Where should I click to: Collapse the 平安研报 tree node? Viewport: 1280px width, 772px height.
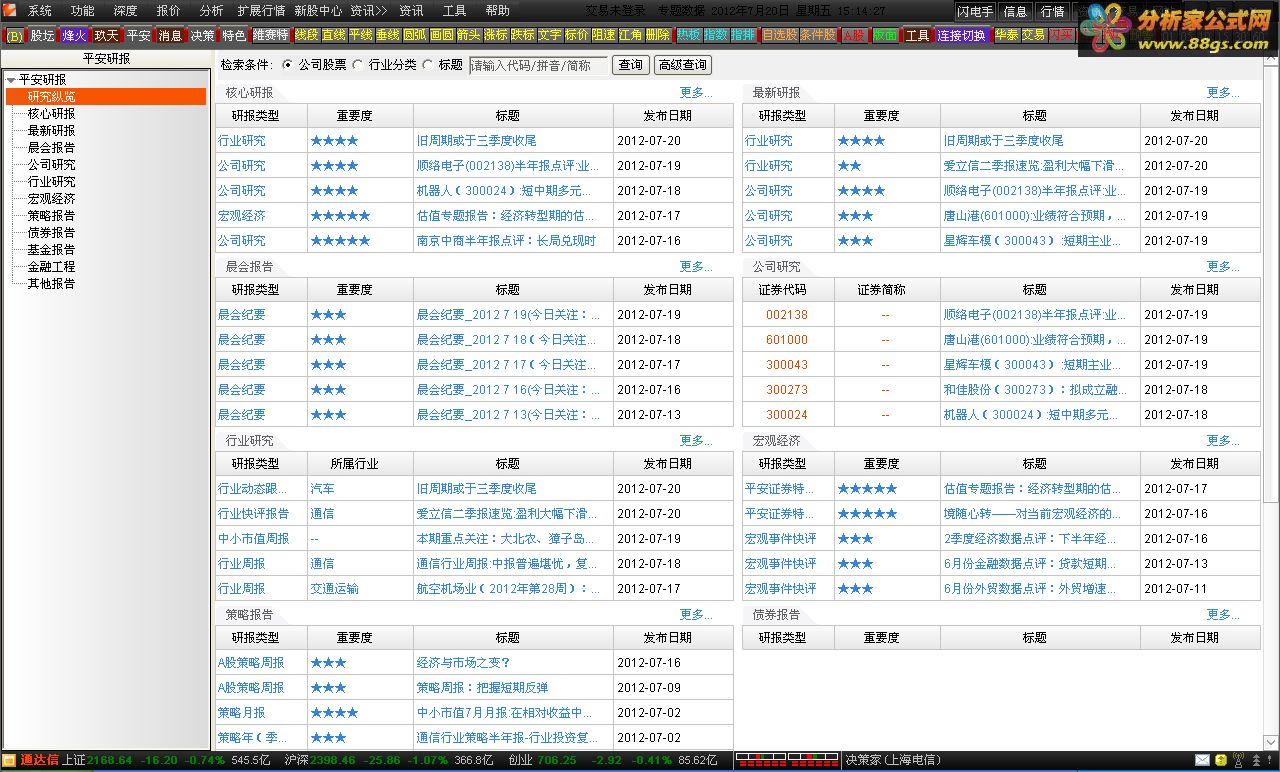pos(11,80)
